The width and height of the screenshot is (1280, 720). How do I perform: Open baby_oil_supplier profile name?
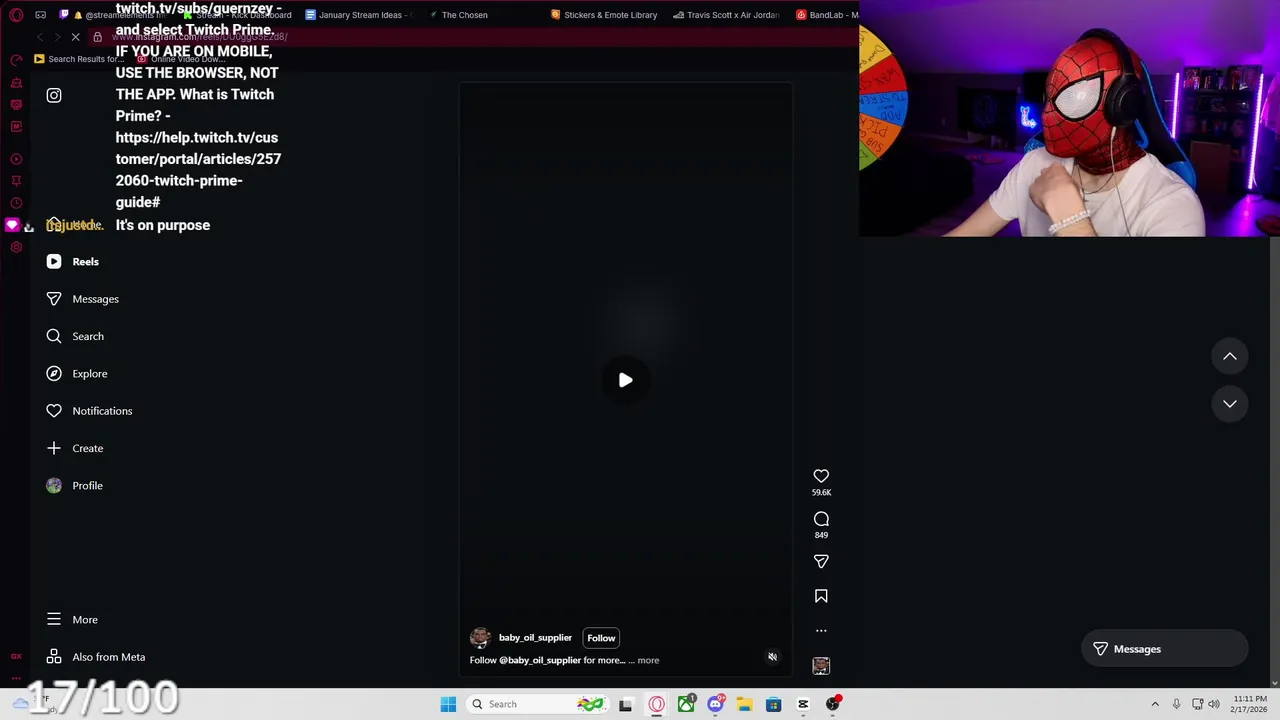pyautogui.click(x=535, y=638)
